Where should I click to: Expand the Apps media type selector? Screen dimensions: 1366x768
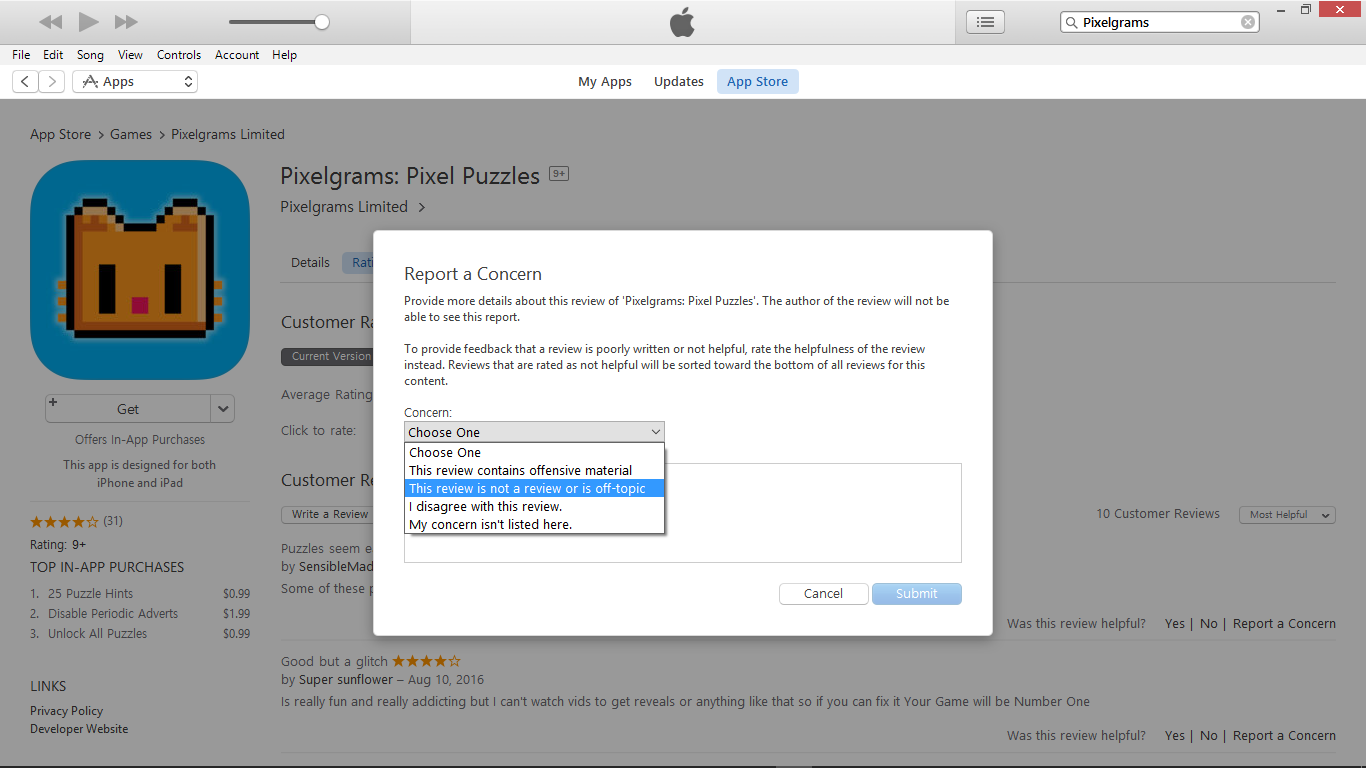click(135, 82)
